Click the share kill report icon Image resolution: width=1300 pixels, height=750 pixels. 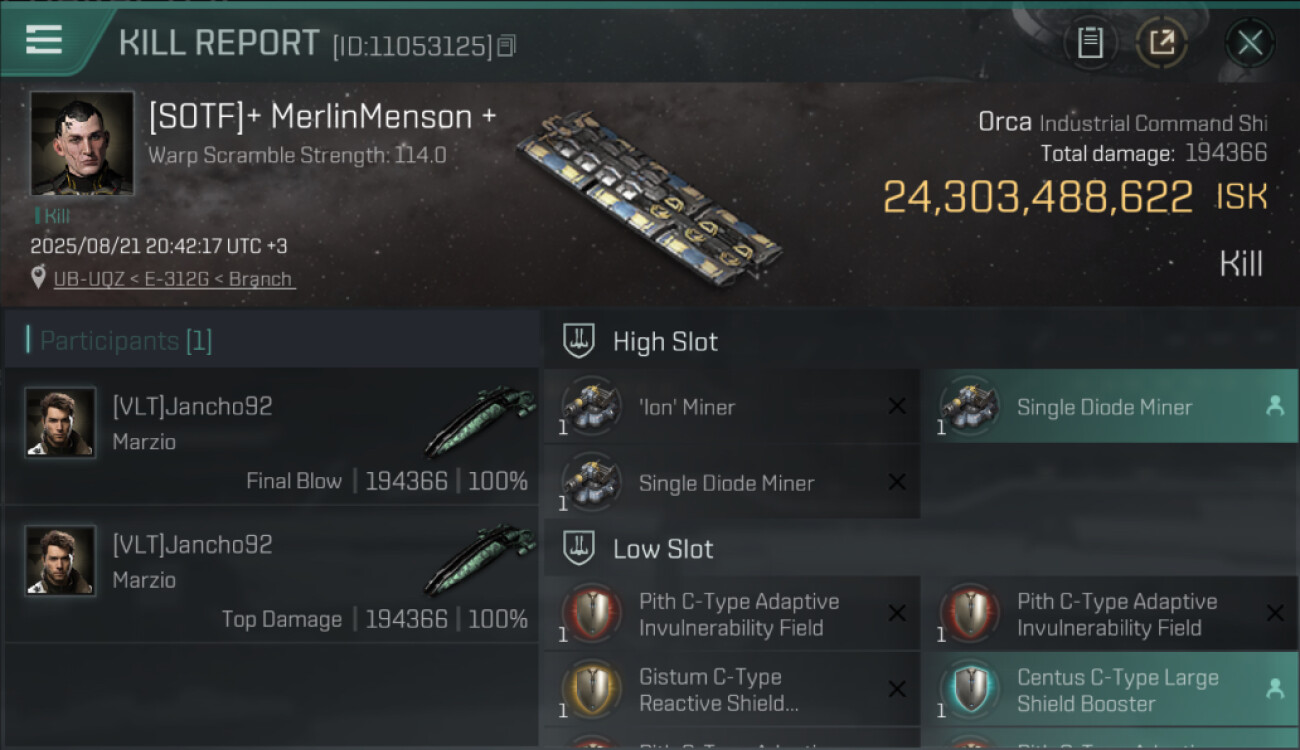pyautogui.click(x=1161, y=42)
